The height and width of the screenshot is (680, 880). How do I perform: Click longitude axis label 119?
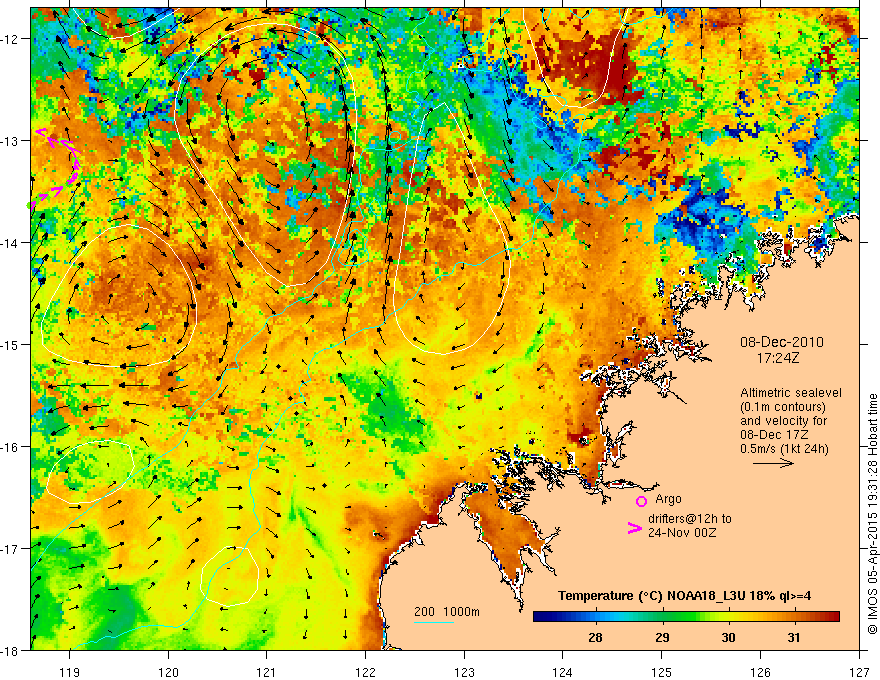(x=70, y=672)
